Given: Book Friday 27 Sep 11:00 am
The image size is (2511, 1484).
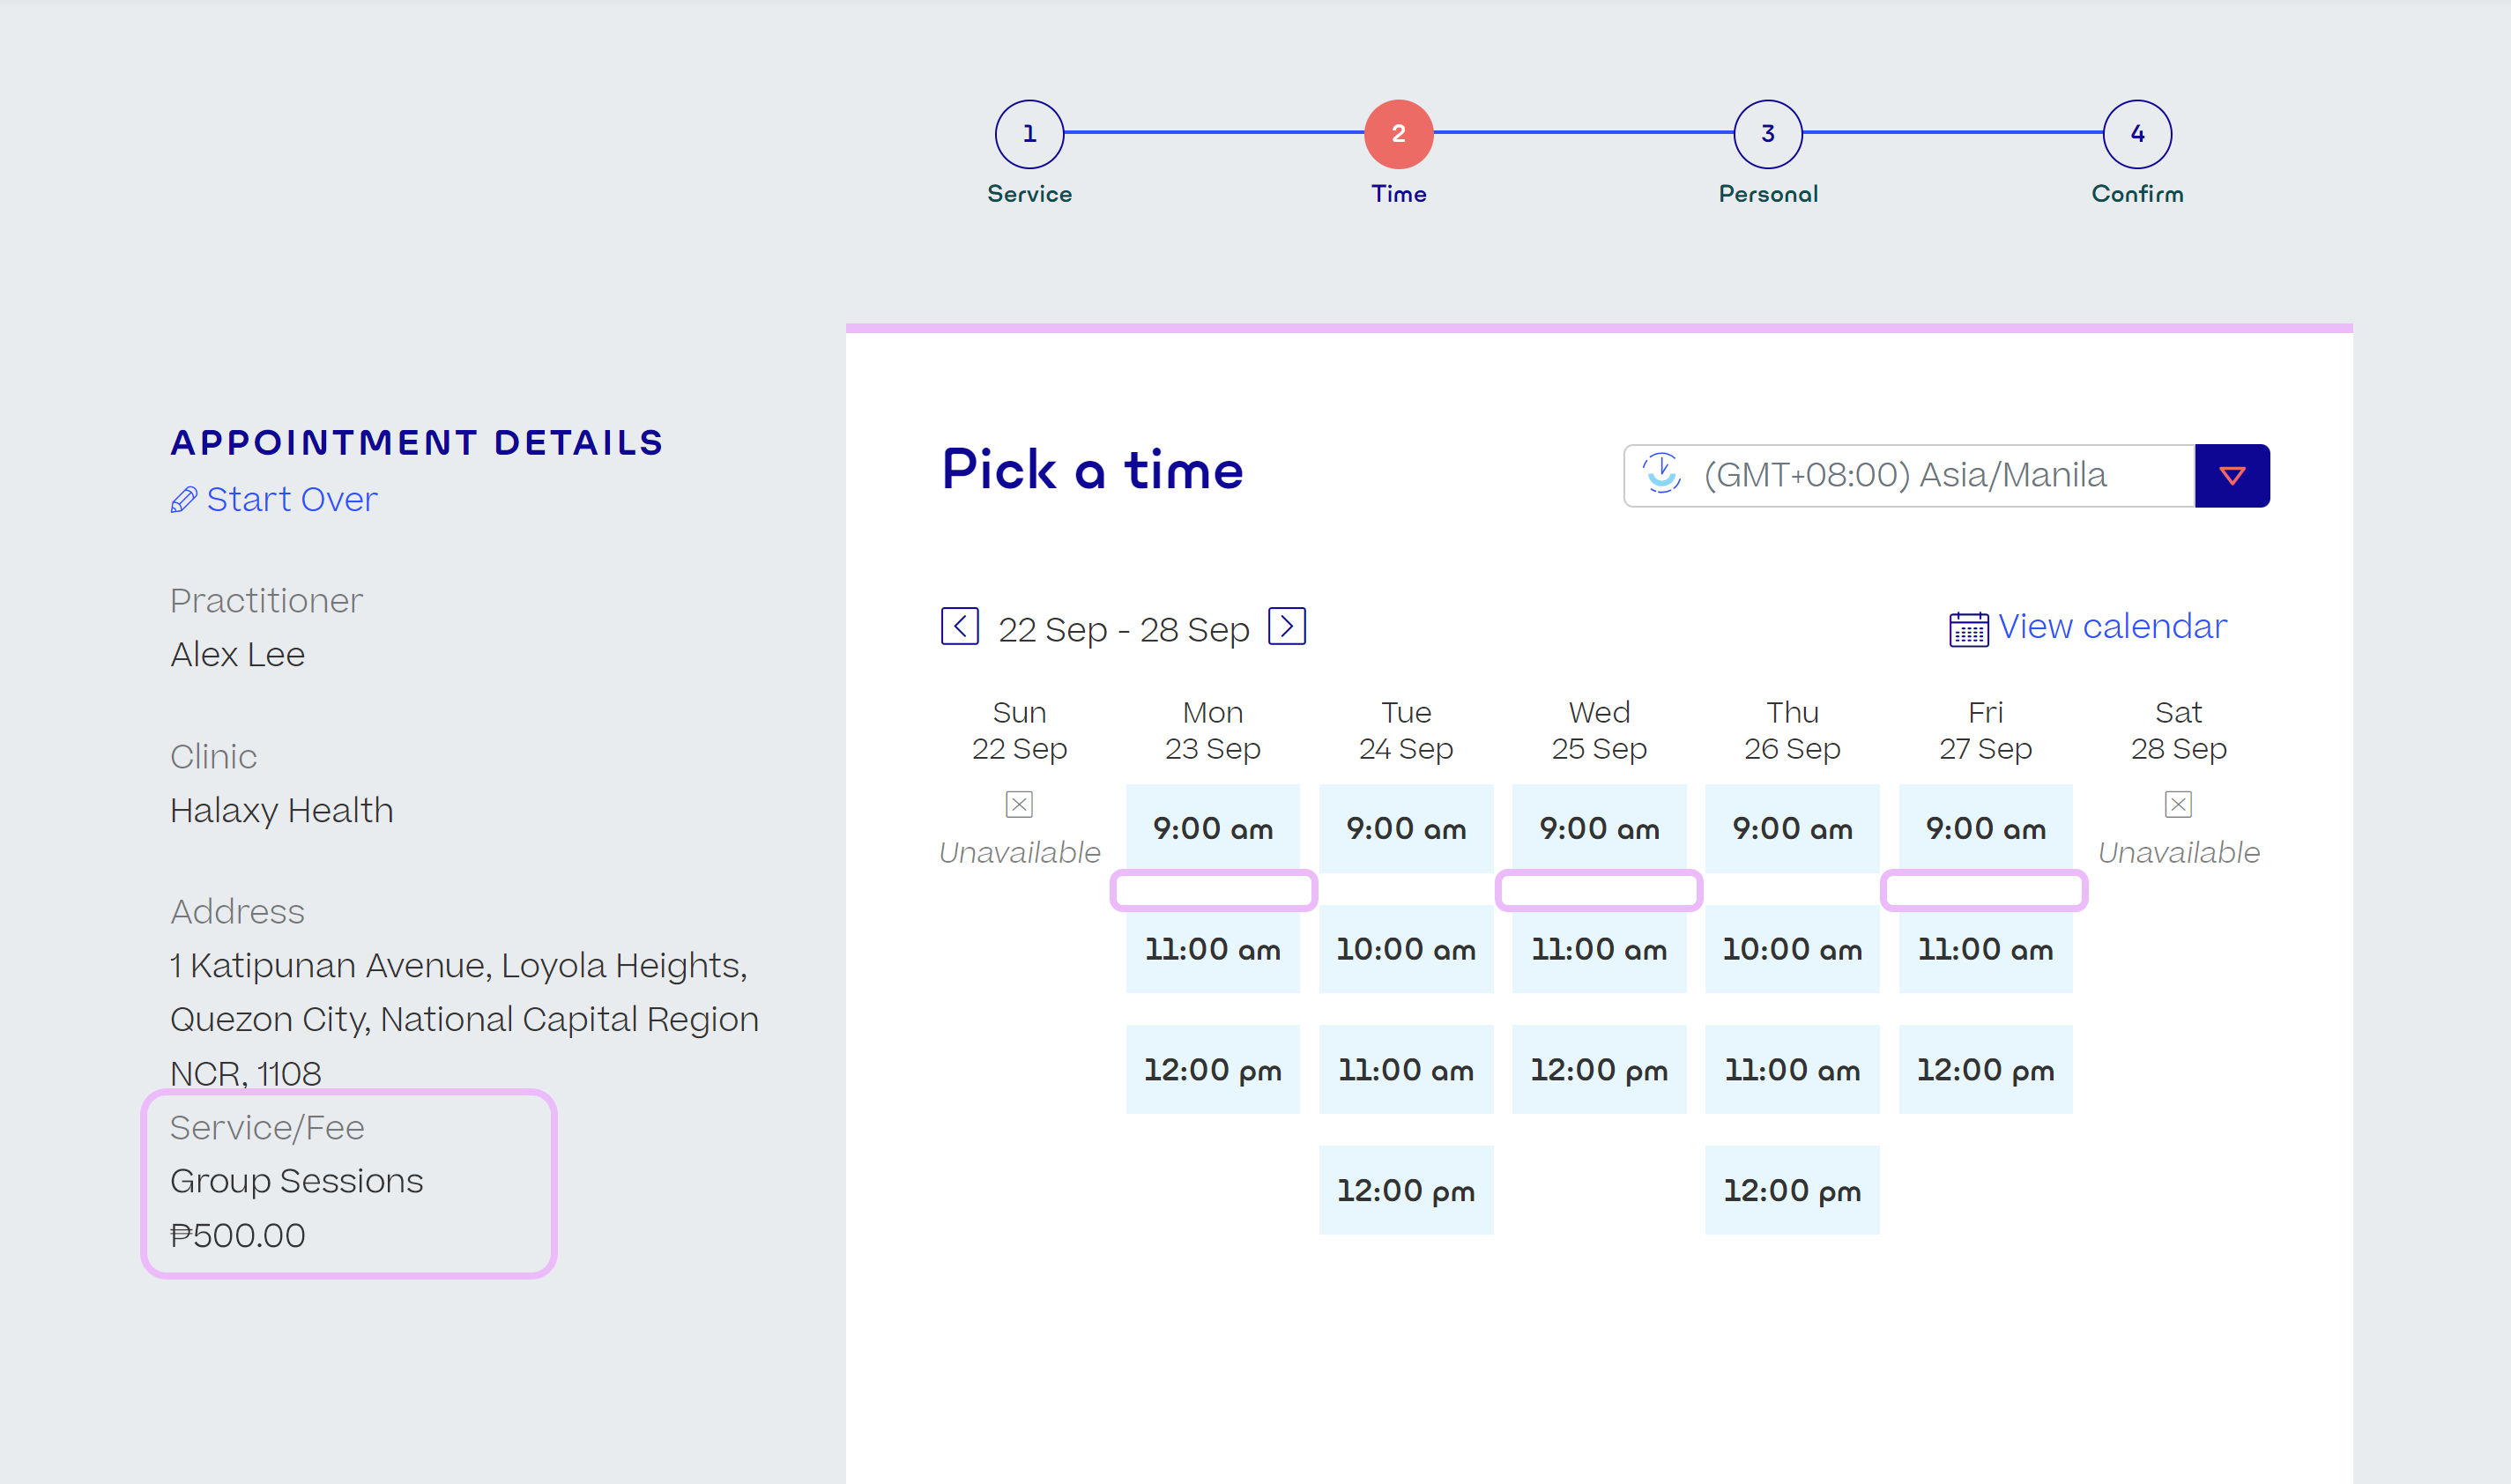Looking at the screenshot, I should tap(1985, 949).
